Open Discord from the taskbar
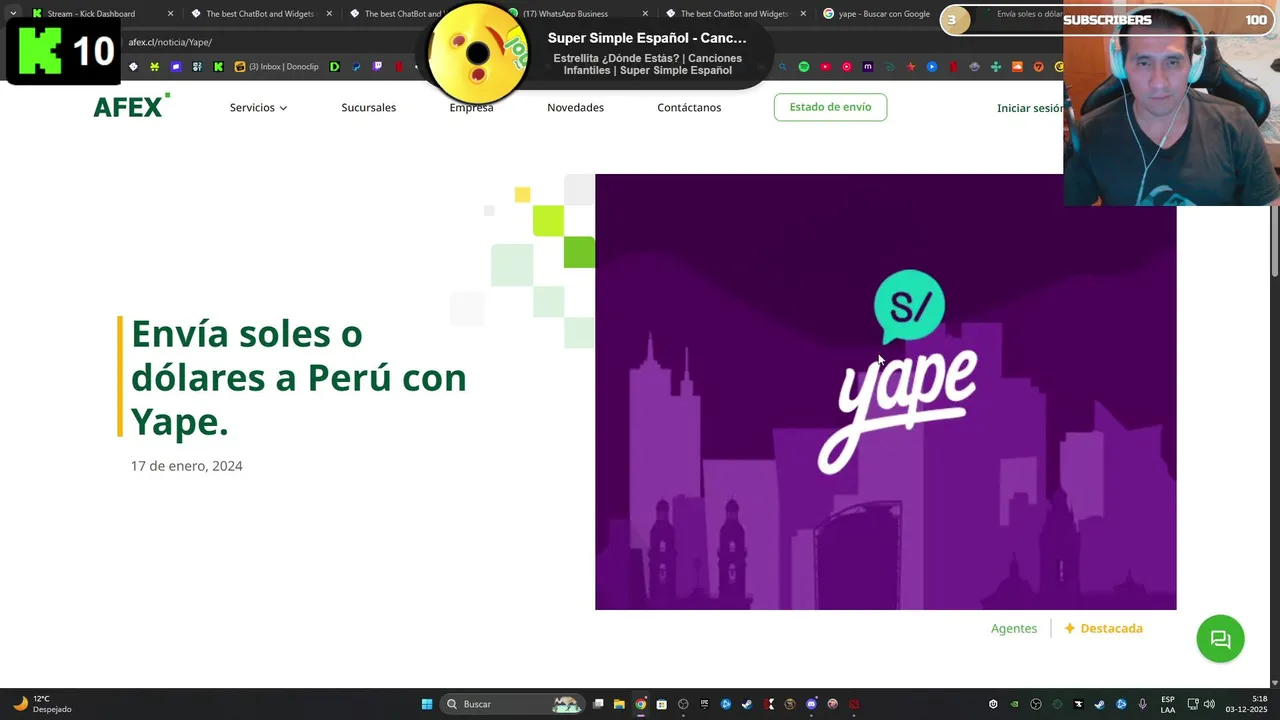The width and height of the screenshot is (1280, 720). pyautogui.click(x=812, y=704)
